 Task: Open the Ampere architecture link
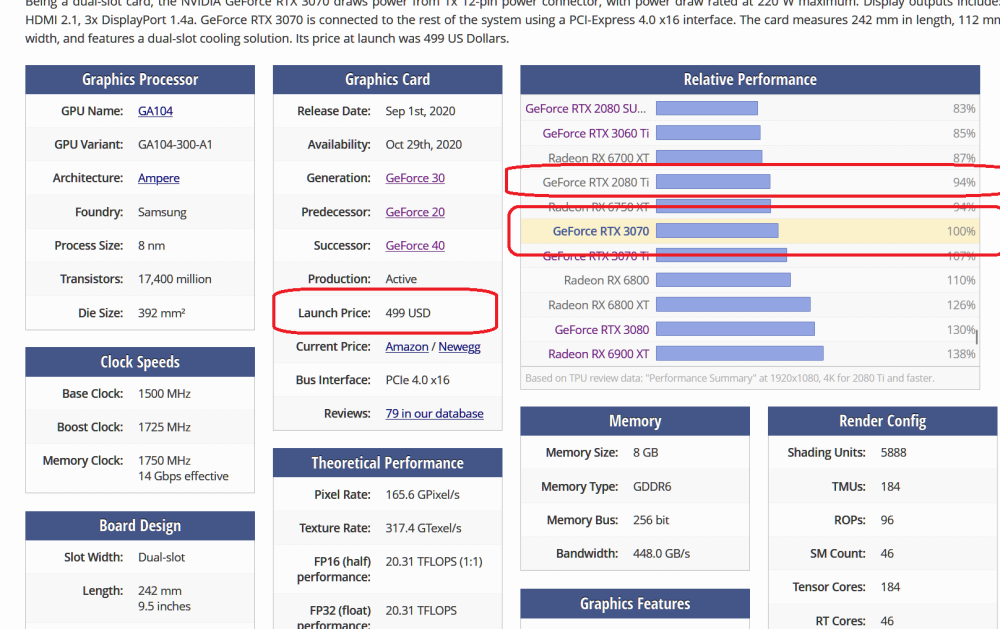(158, 178)
